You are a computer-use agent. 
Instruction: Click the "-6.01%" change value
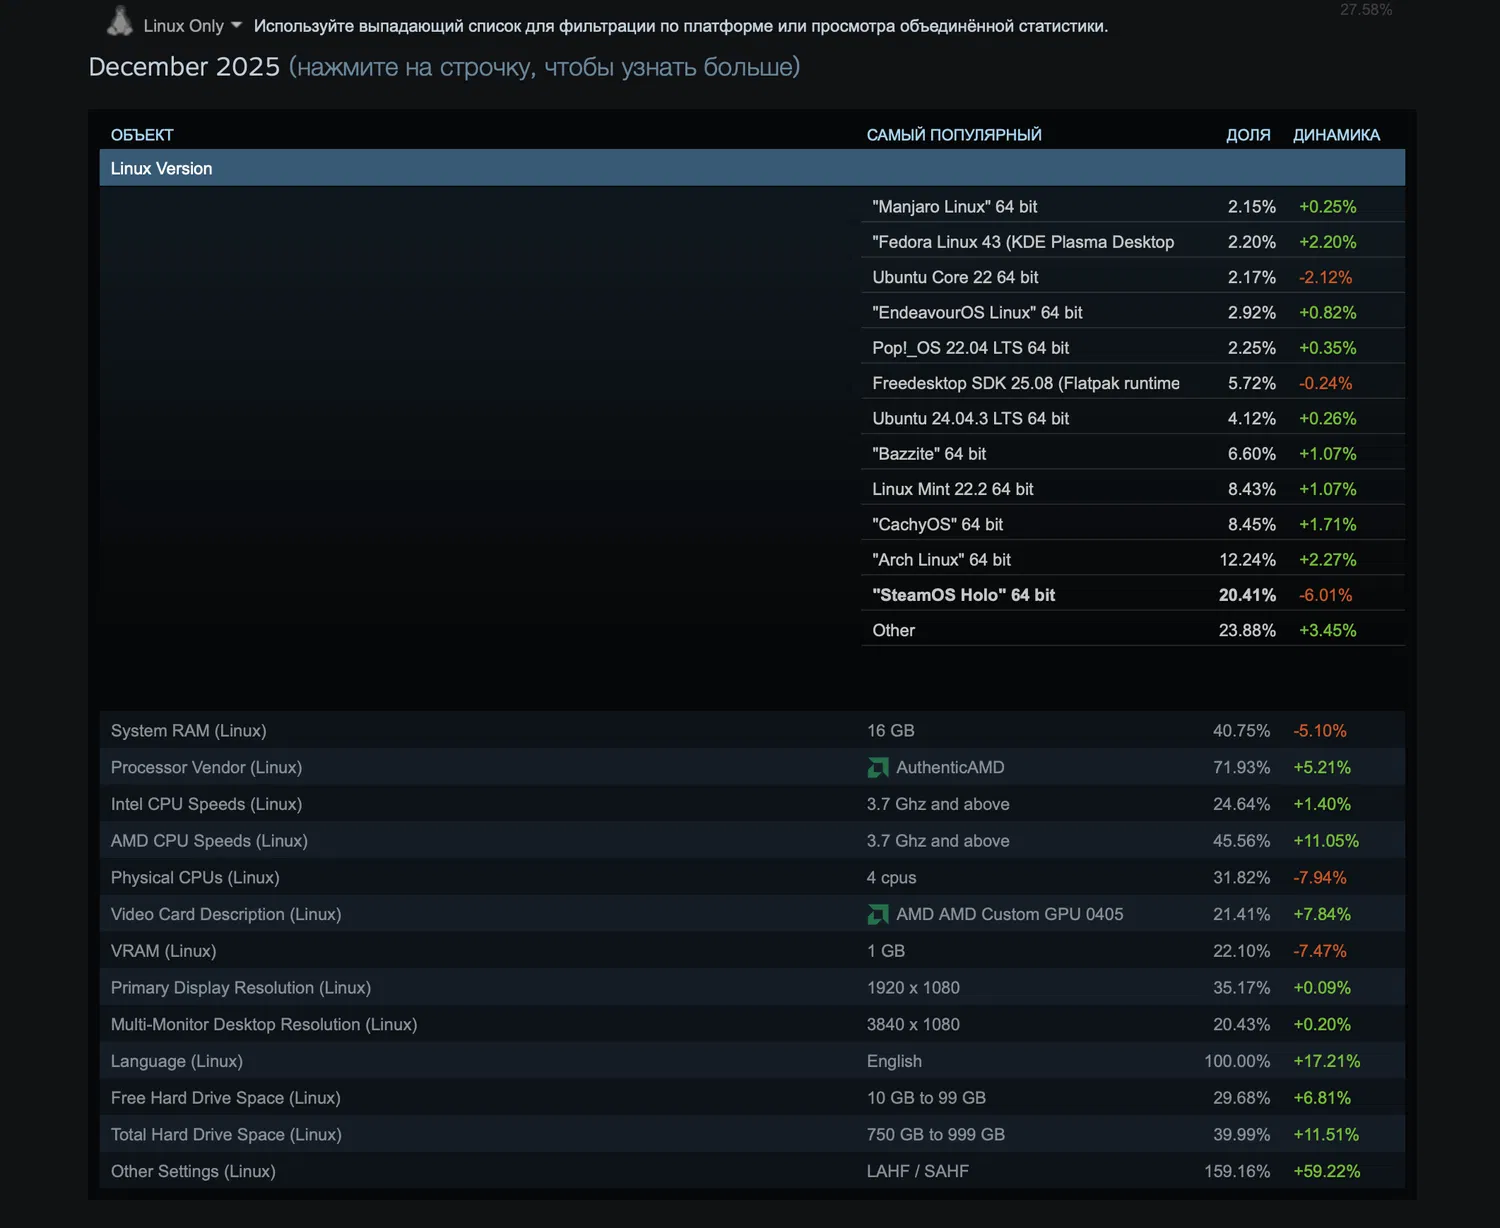1325,595
